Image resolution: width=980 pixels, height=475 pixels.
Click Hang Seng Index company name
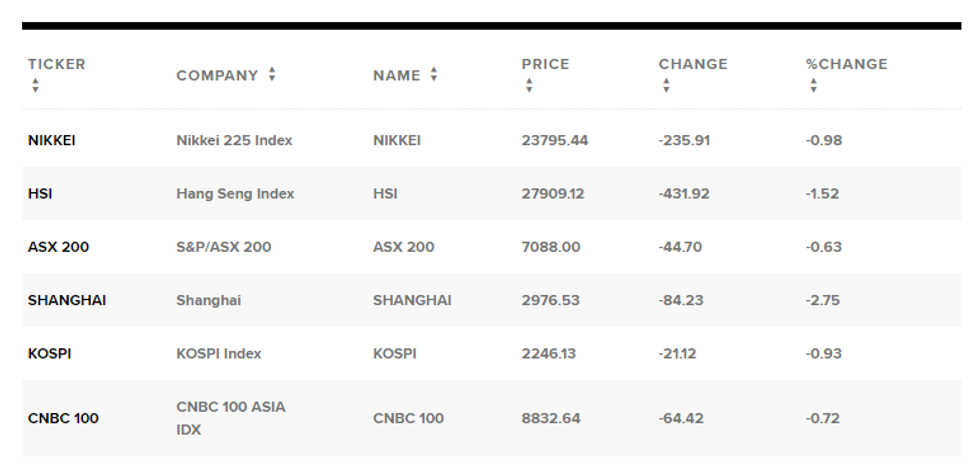[x=235, y=194]
